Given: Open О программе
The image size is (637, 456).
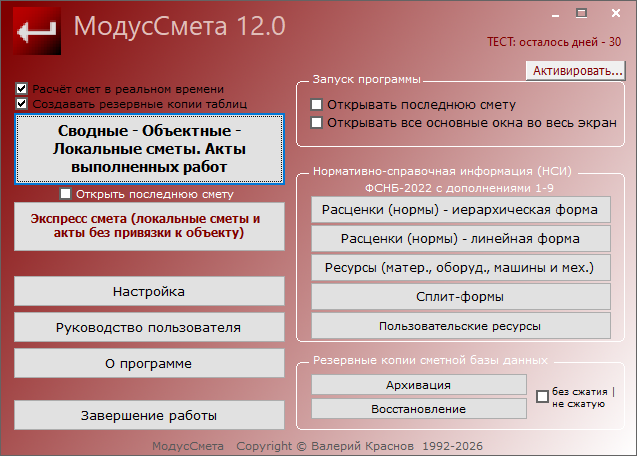Looking at the screenshot, I should [149, 363].
